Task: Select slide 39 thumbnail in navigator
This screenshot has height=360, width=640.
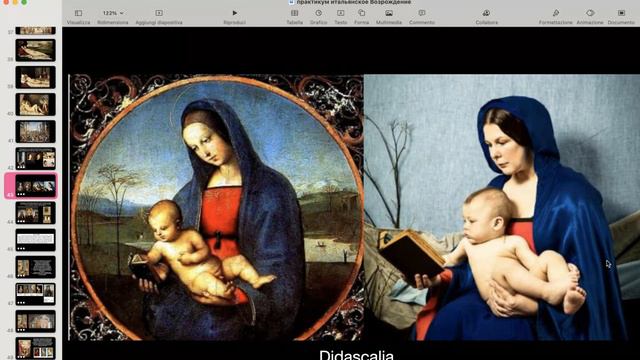Action: click(36, 77)
